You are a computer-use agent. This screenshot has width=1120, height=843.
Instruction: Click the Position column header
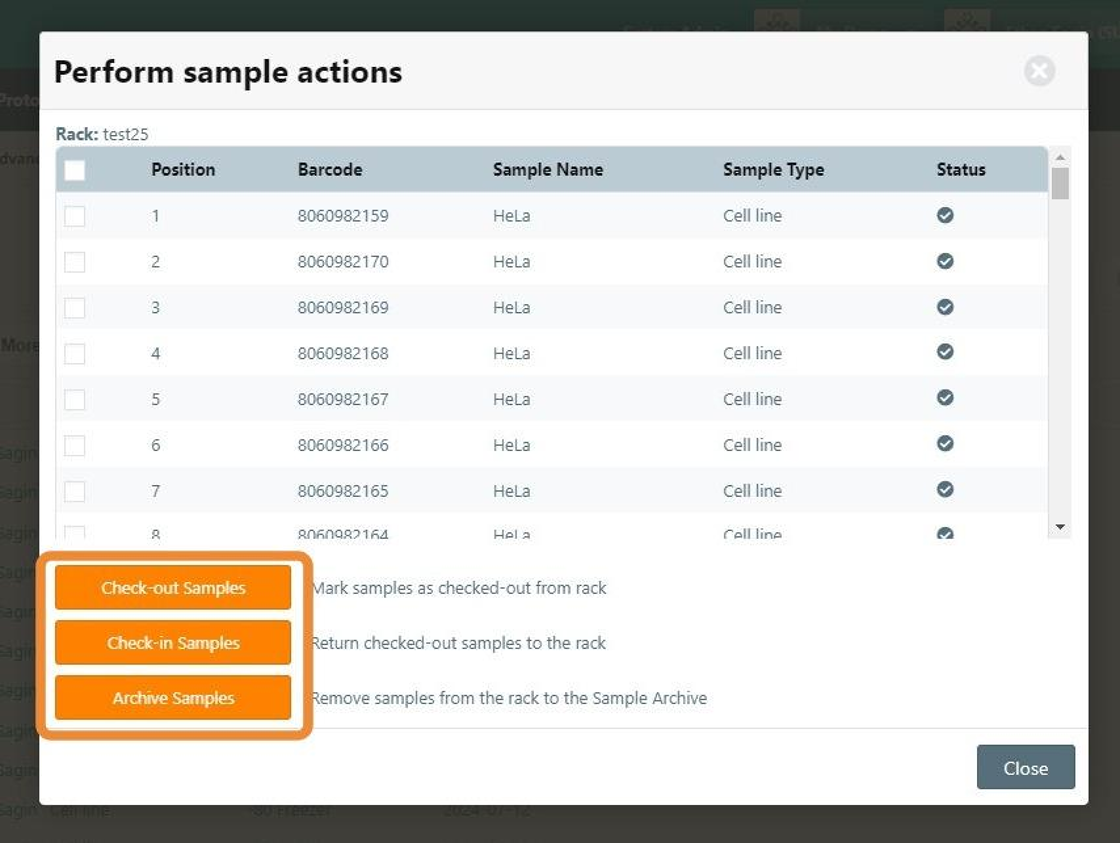point(183,169)
